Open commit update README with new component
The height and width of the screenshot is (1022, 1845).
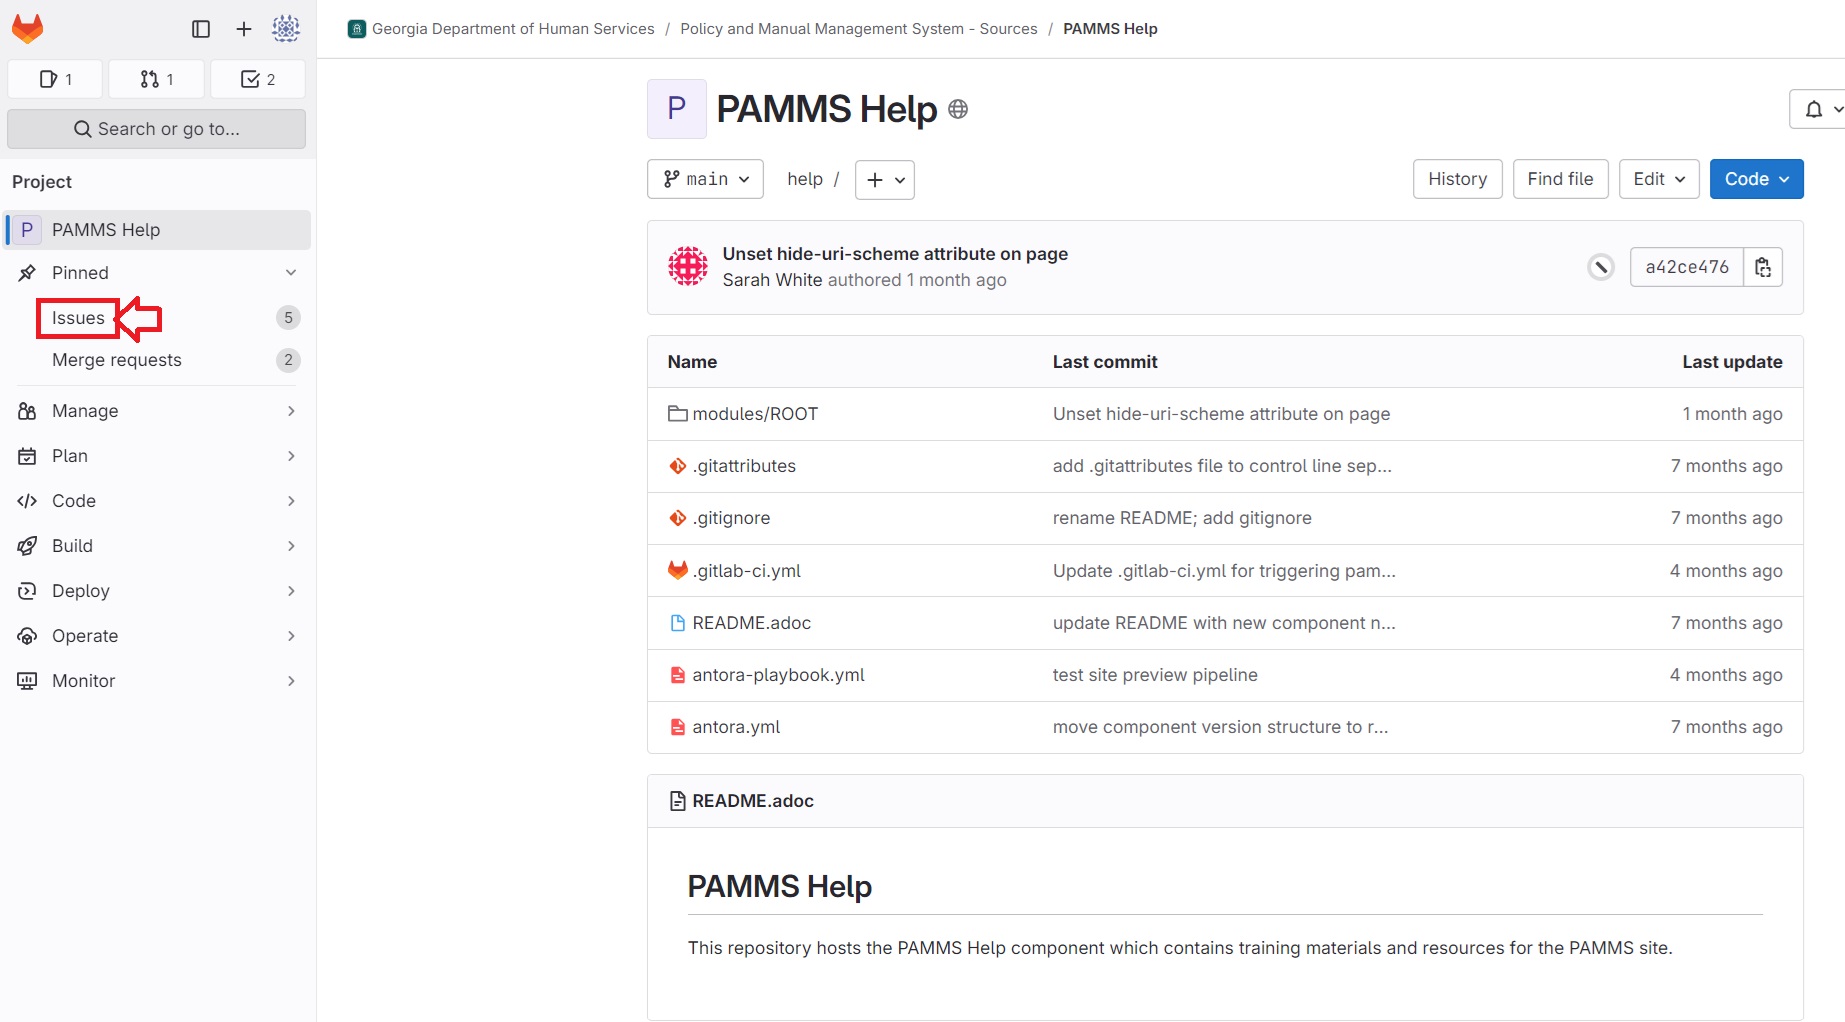click(x=1224, y=623)
